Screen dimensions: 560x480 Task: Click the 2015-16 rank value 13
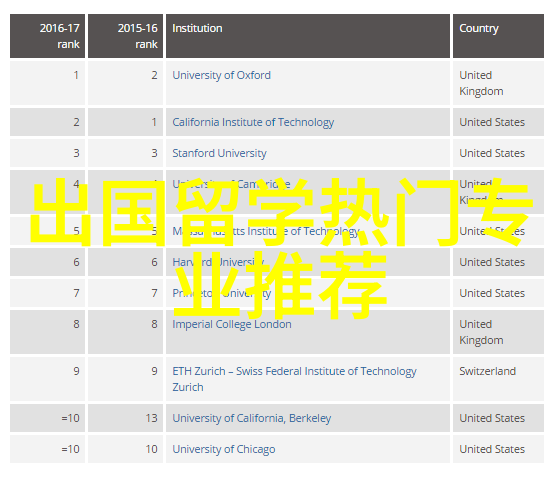tap(151, 418)
